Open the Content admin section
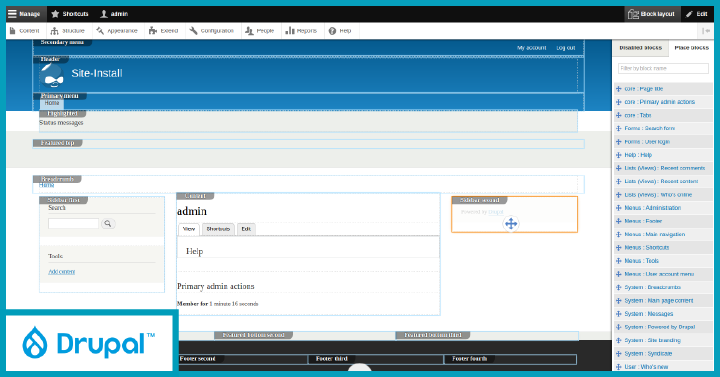720x377 pixels. pos(24,31)
